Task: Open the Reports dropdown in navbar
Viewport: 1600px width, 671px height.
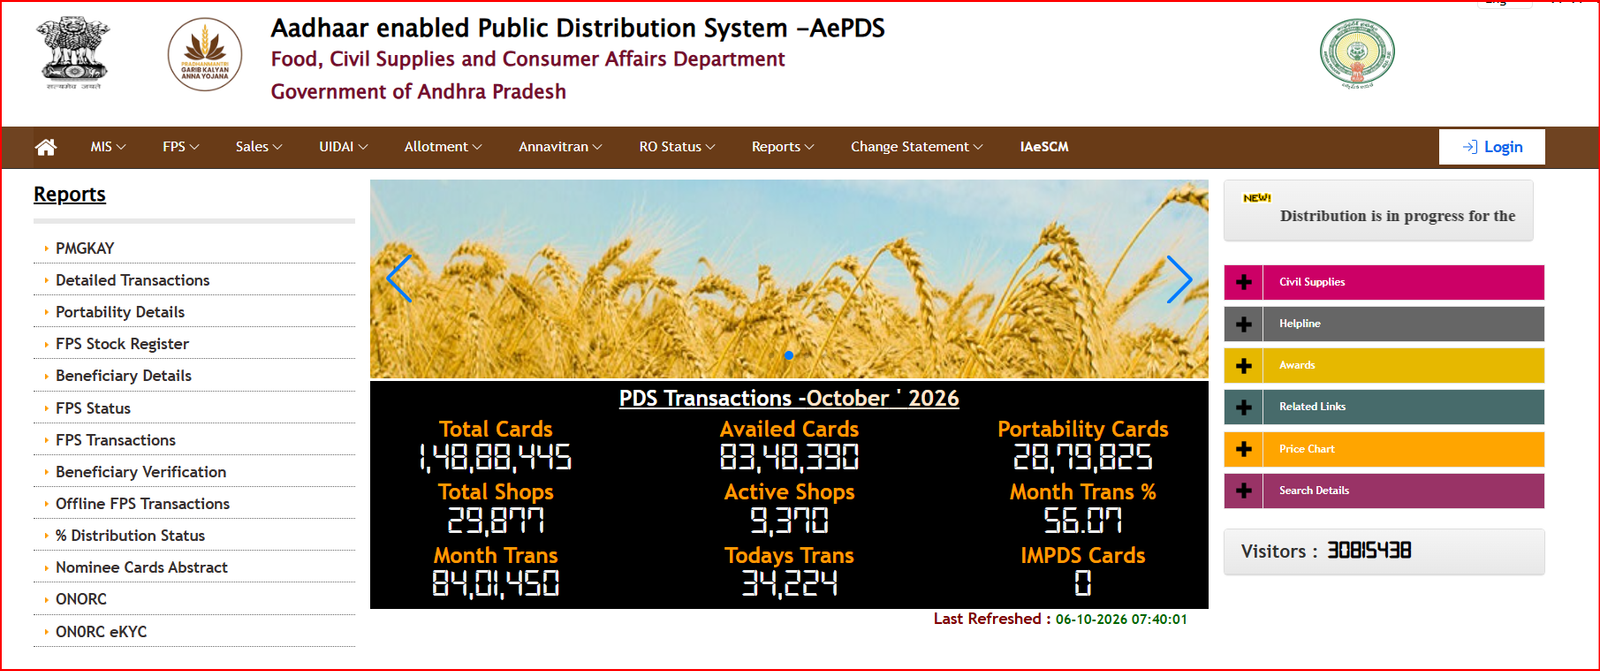Action: (x=783, y=147)
